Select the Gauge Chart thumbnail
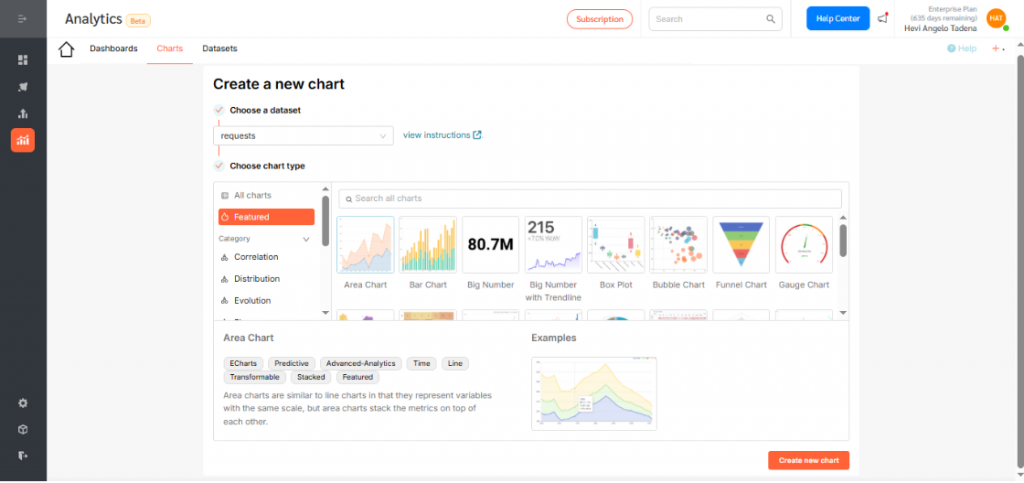The width and height of the screenshot is (1024, 483). [804, 245]
